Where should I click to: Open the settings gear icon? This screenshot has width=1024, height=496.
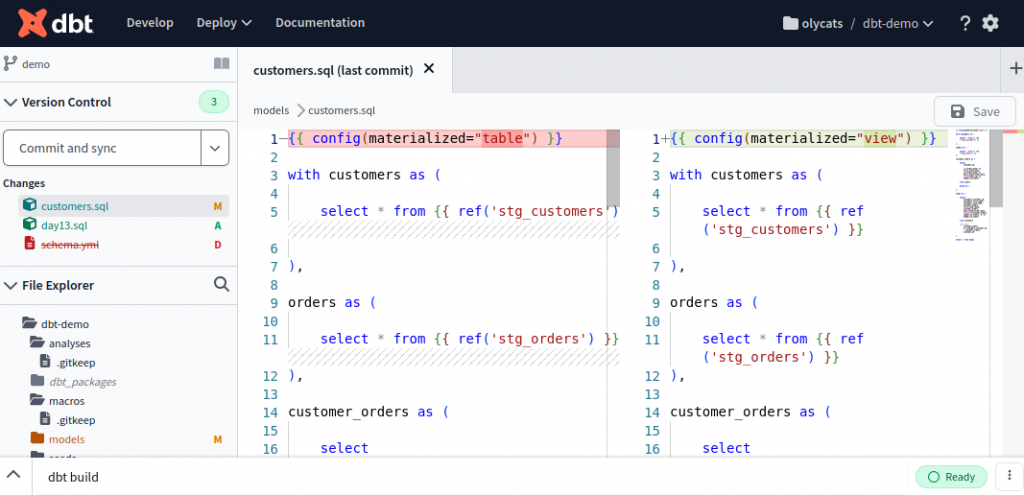(x=990, y=23)
